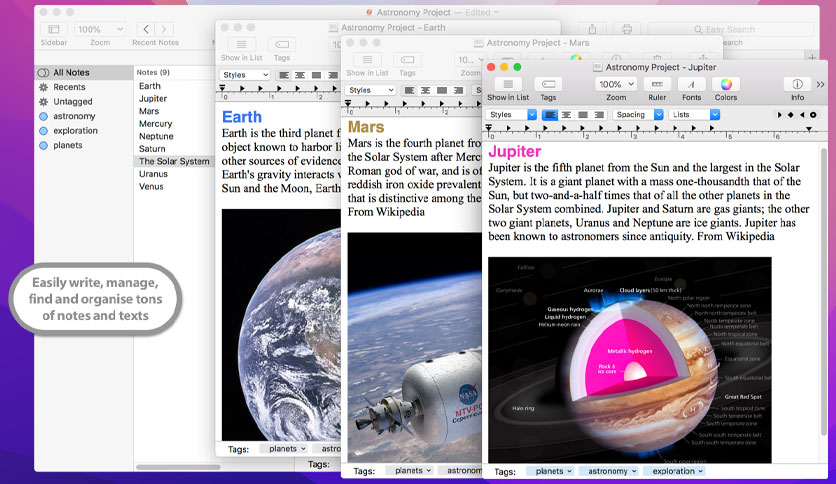
Task: Select align left in Jupiter window
Action: [x=550, y=115]
